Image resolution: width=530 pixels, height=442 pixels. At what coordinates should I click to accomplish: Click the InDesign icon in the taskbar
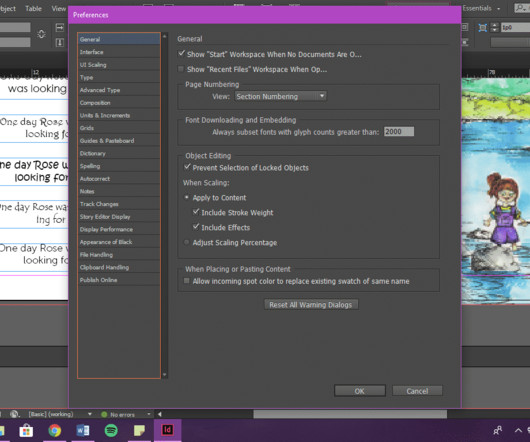click(x=168, y=429)
